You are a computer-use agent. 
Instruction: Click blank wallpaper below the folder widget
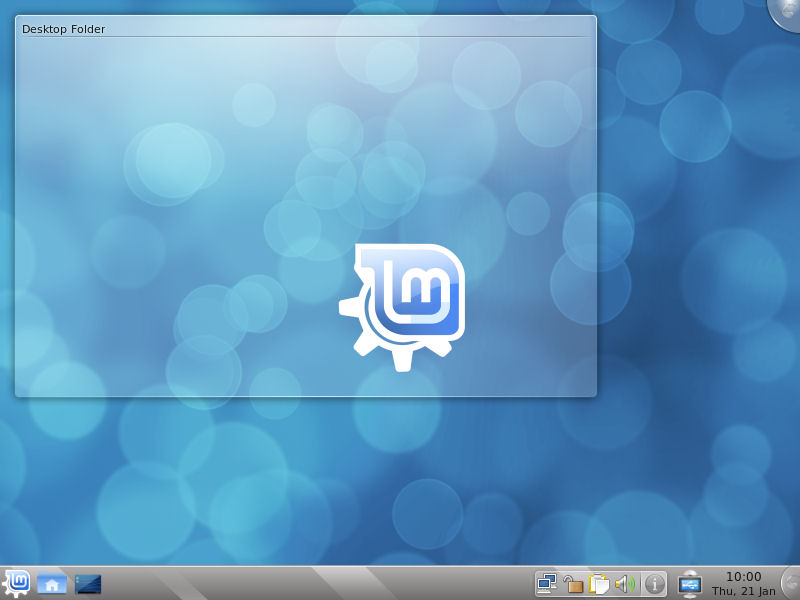point(300,480)
